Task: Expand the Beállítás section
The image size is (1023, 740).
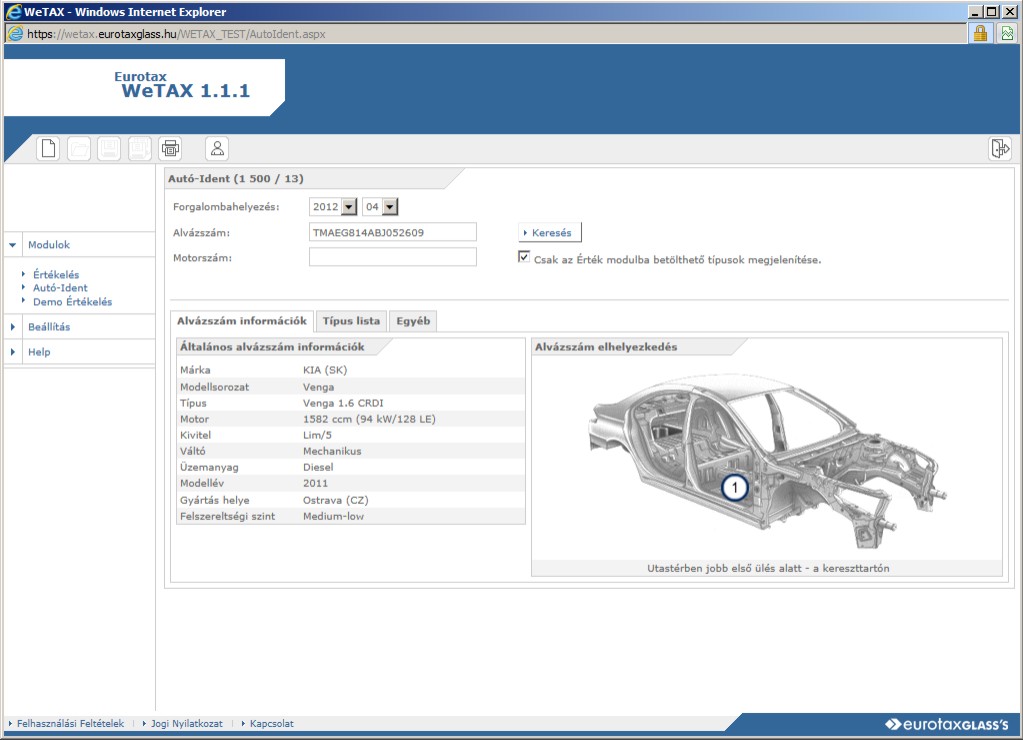Action: (x=13, y=327)
